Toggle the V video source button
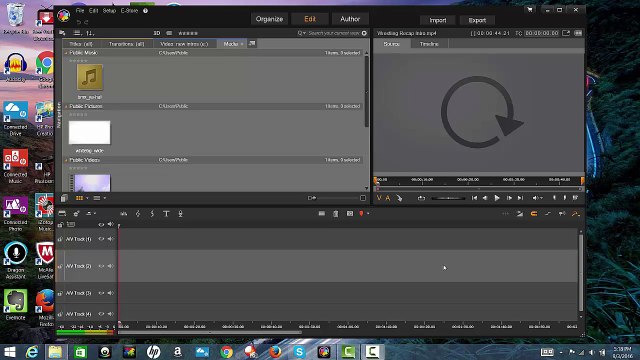Screen dimensions: 640x360 [379, 198]
